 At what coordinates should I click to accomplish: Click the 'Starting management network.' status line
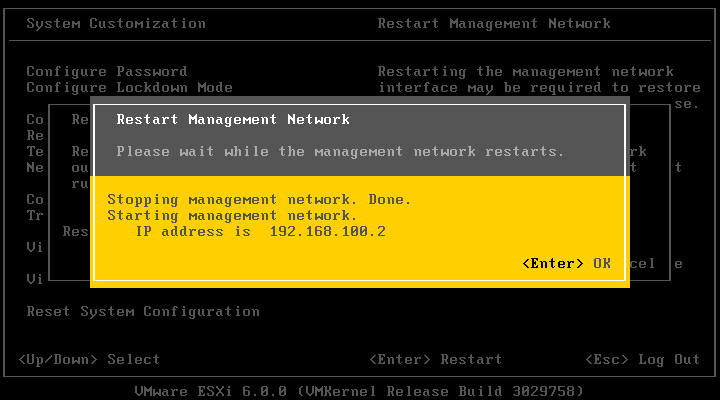pos(232,216)
